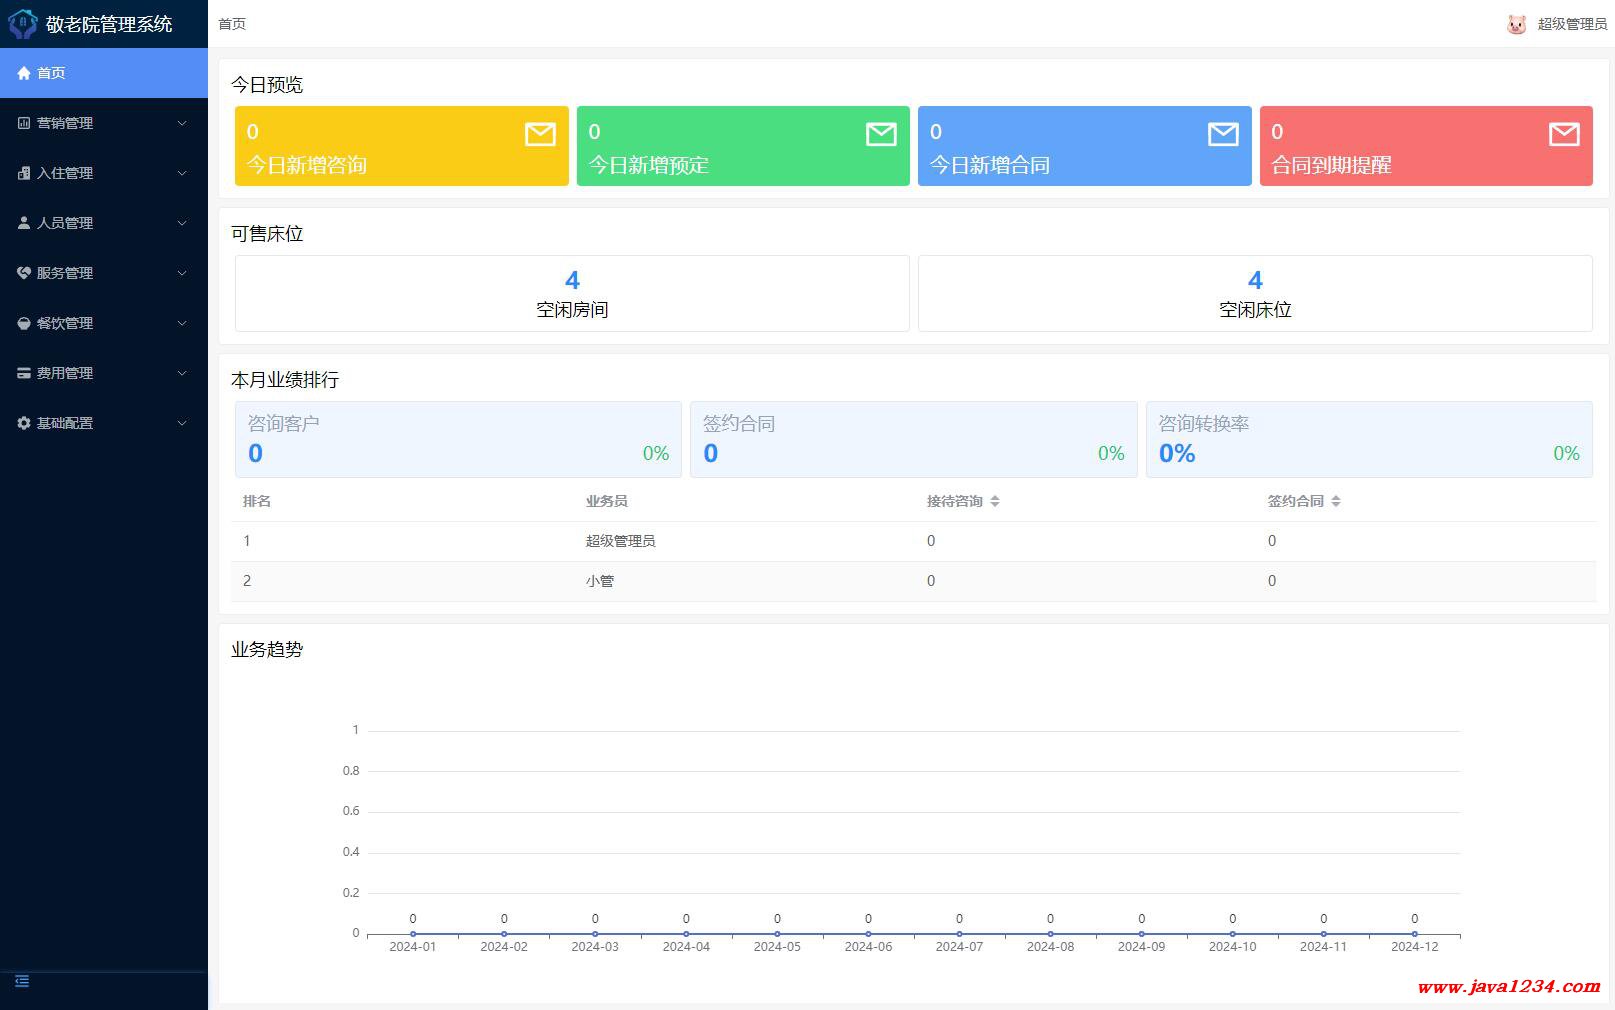This screenshot has height=1010, width=1615.
Task: Open the 基础配置 sidebar menu
Action: [104, 423]
